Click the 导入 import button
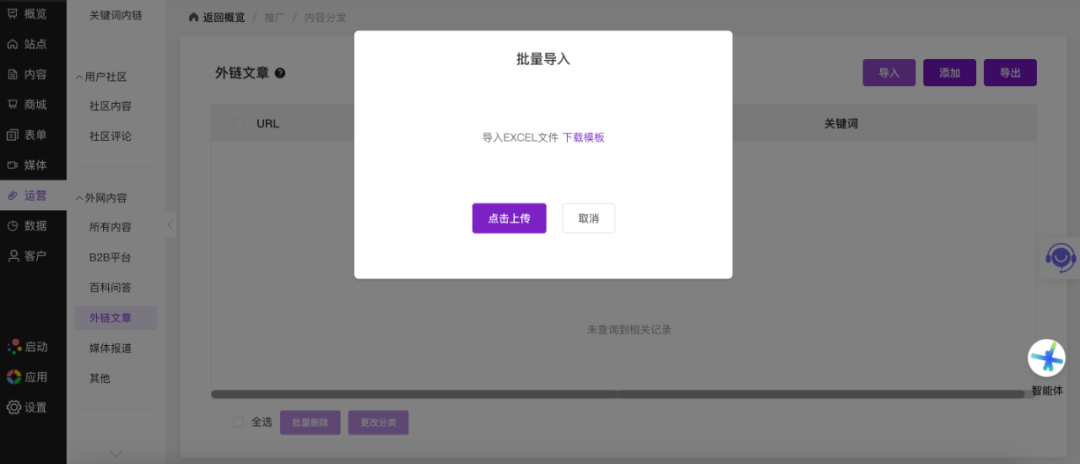The image size is (1080, 464). coord(889,72)
